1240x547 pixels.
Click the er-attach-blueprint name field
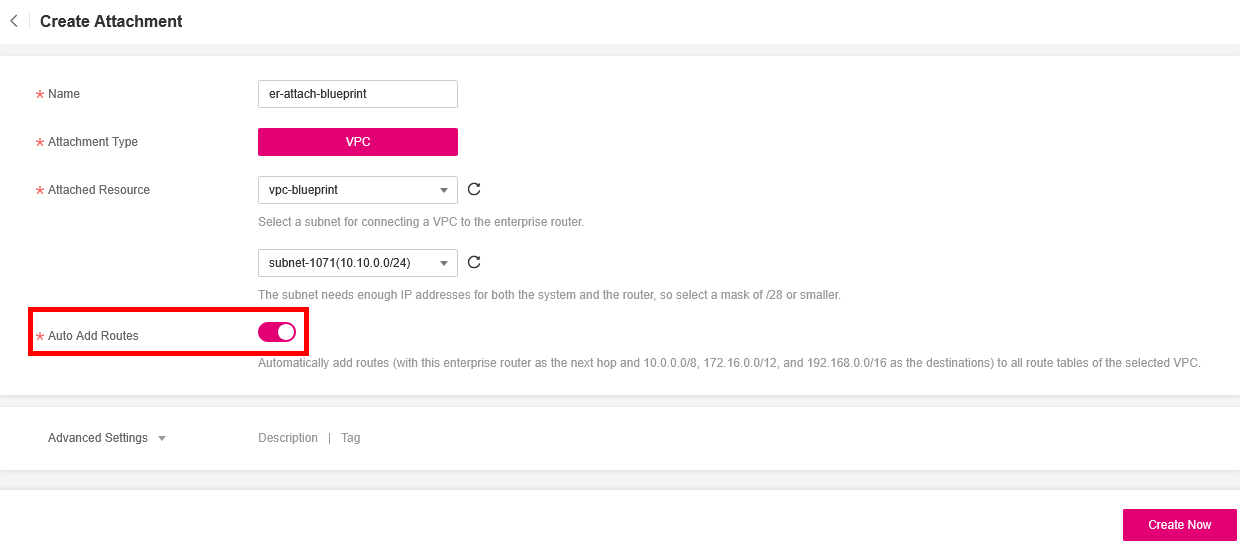tap(357, 94)
